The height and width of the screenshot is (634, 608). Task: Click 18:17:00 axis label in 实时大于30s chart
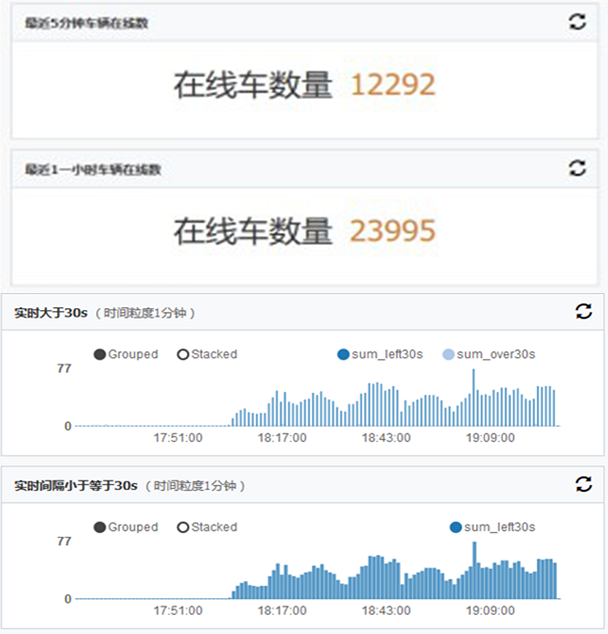coord(282,437)
